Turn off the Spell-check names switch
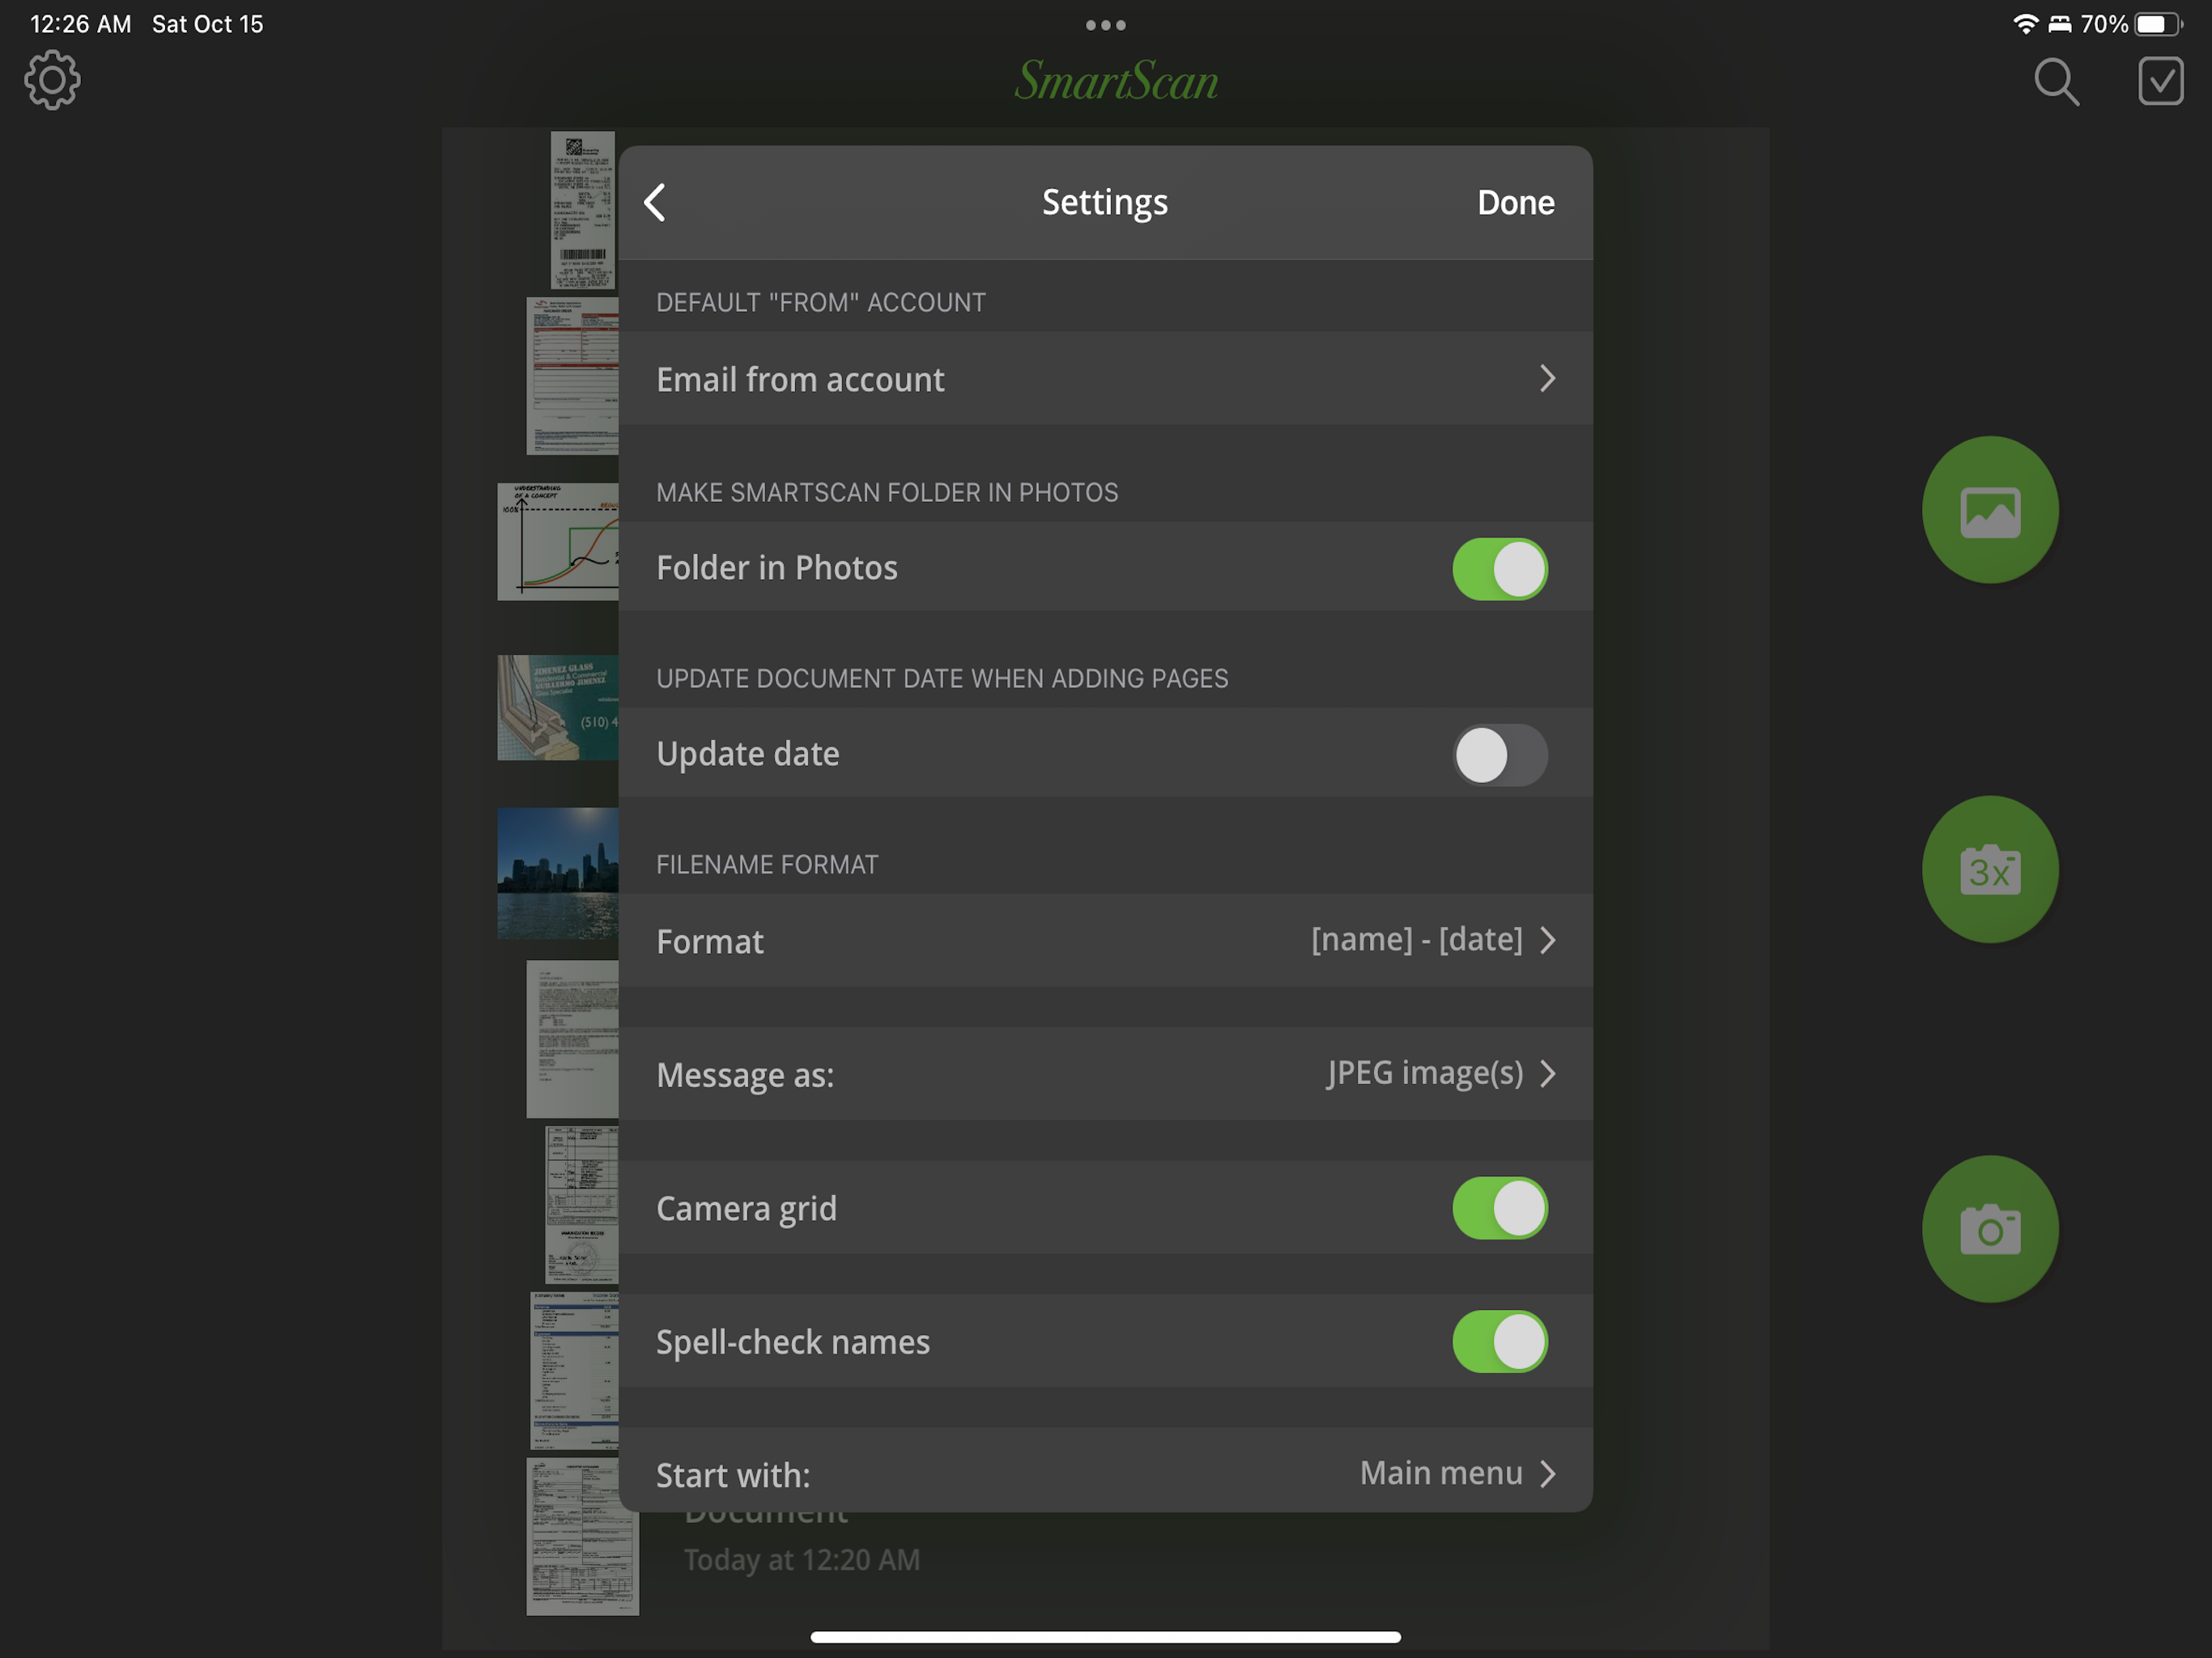The height and width of the screenshot is (1658, 2212). pyautogui.click(x=1499, y=1342)
